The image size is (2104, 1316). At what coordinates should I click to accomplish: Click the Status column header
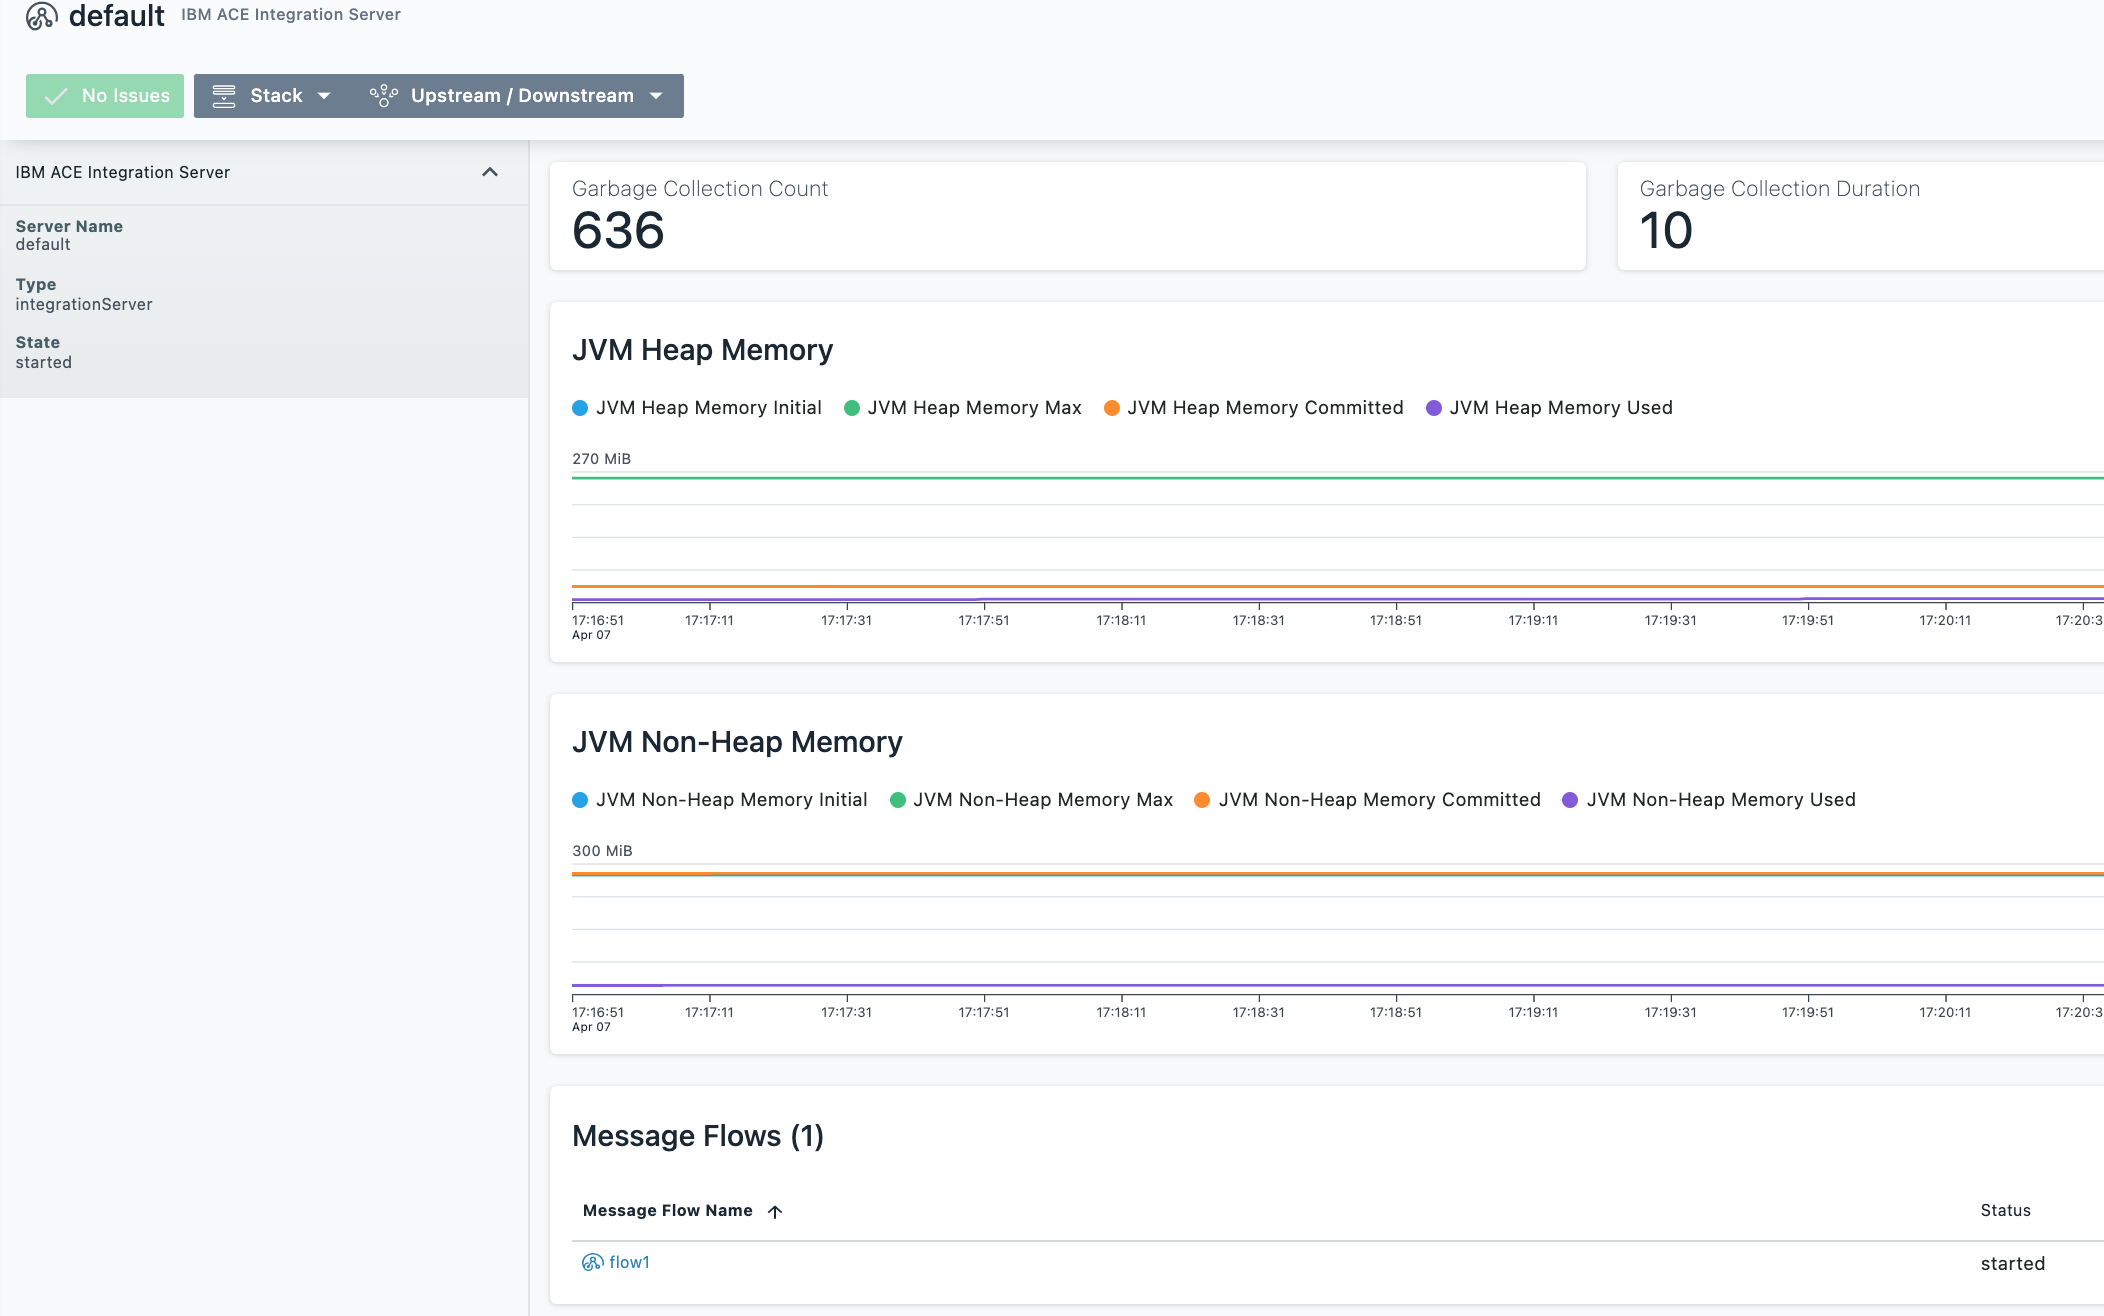click(2006, 1211)
